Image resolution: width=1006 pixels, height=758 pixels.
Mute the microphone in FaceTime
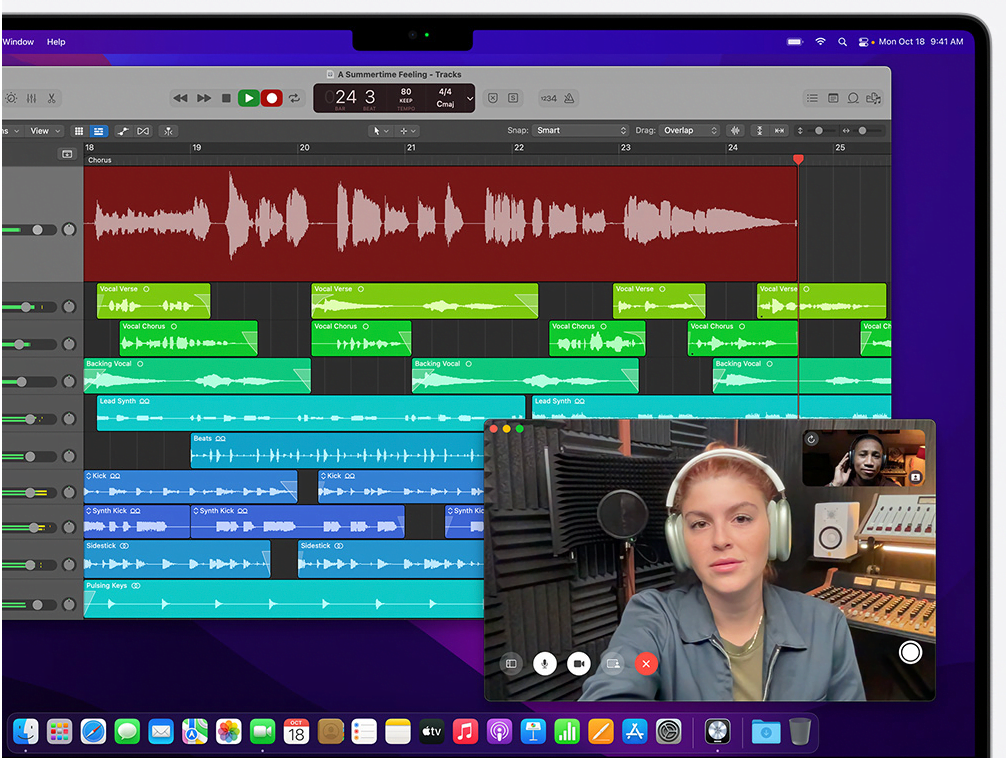point(545,664)
